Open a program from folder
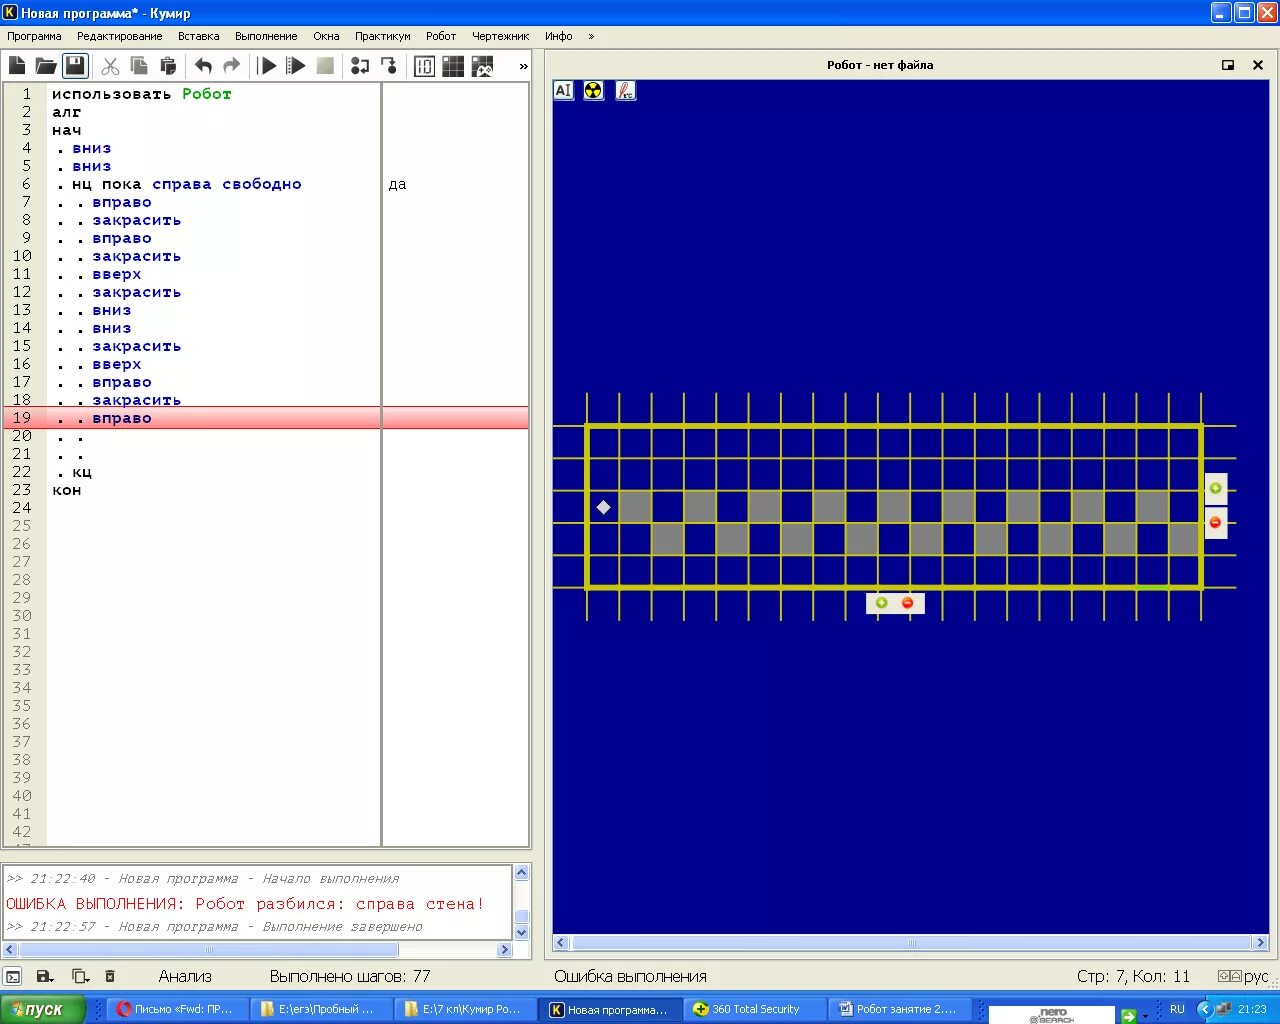This screenshot has width=1280, height=1024. (x=46, y=66)
